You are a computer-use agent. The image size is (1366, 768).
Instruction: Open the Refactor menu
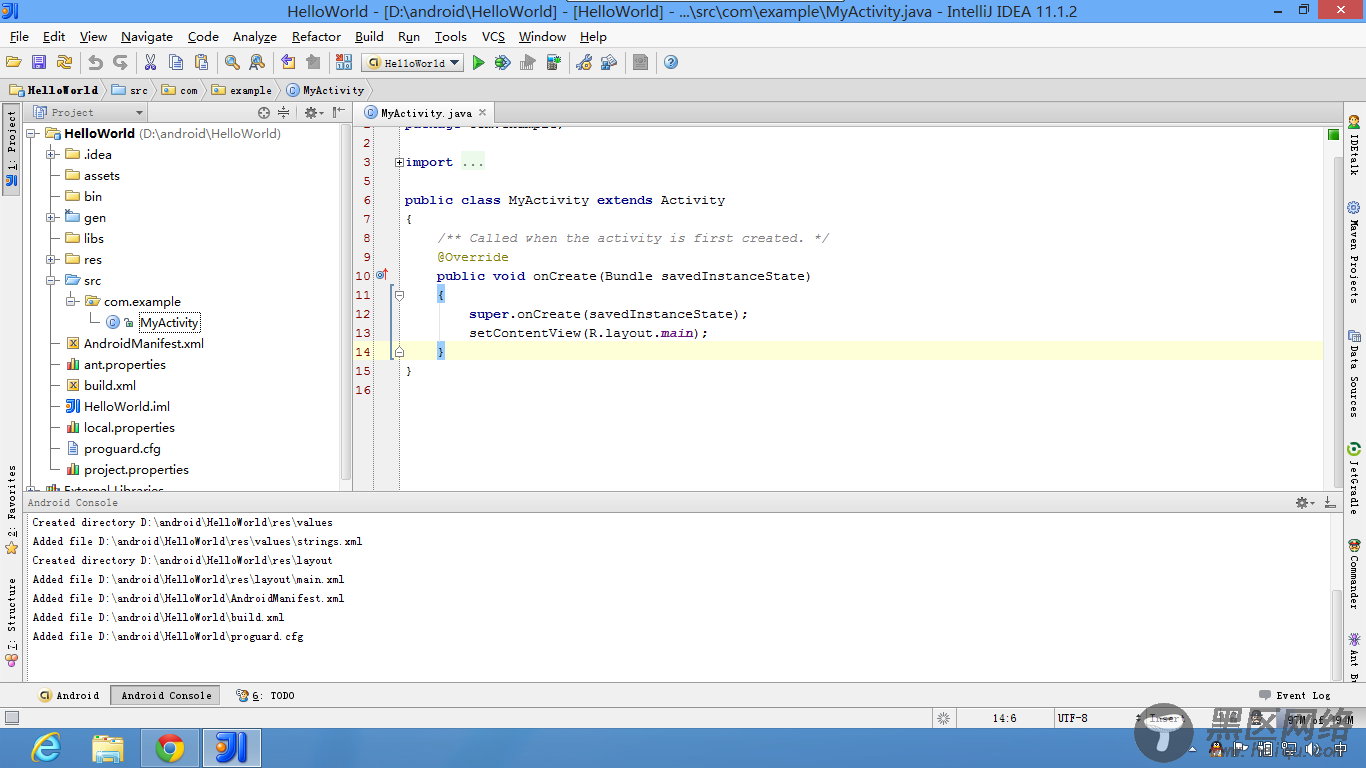click(316, 36)
